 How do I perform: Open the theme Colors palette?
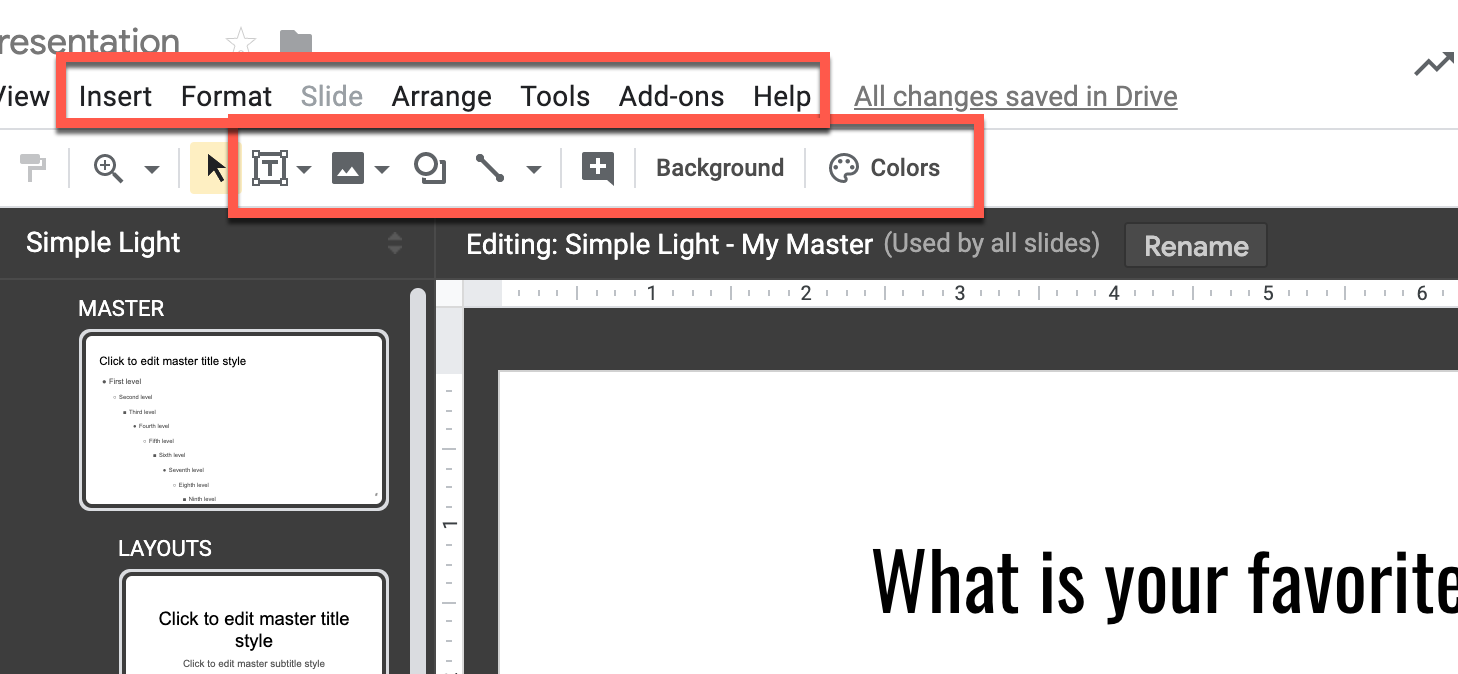[x=884, y=167]
